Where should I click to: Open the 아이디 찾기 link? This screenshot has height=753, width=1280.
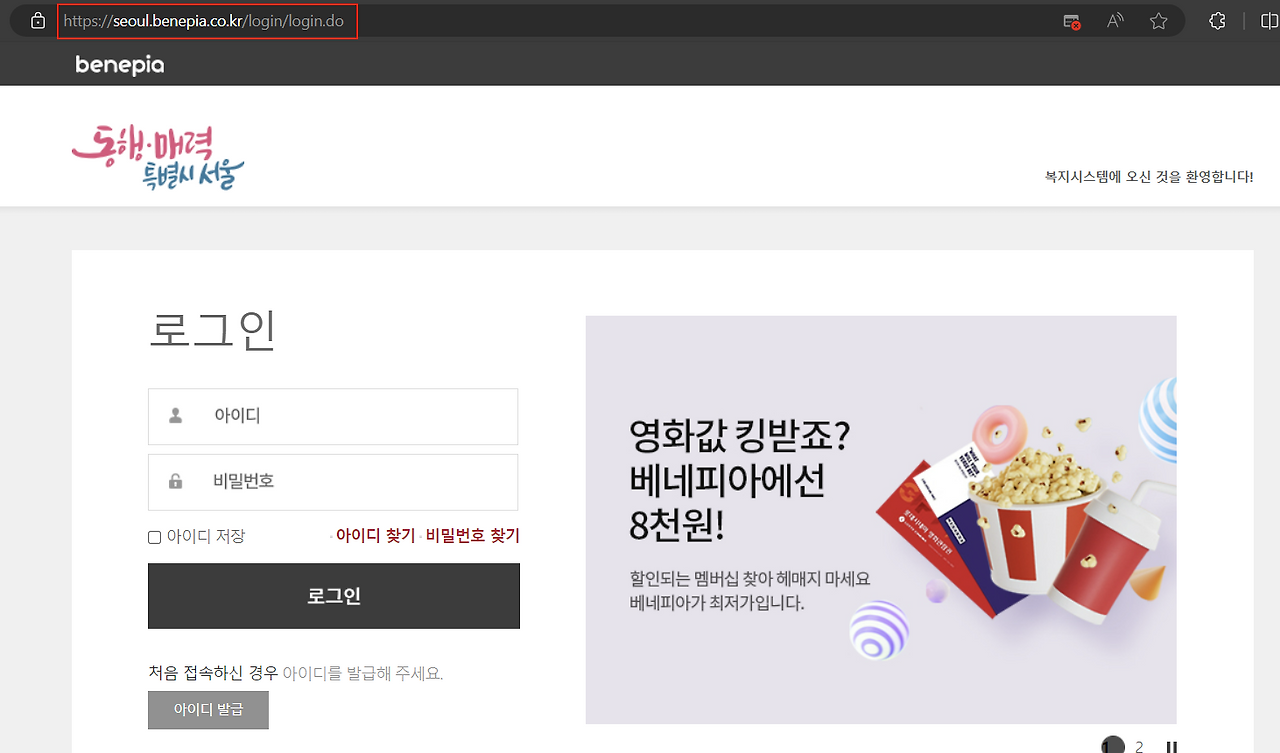[377, 535]
